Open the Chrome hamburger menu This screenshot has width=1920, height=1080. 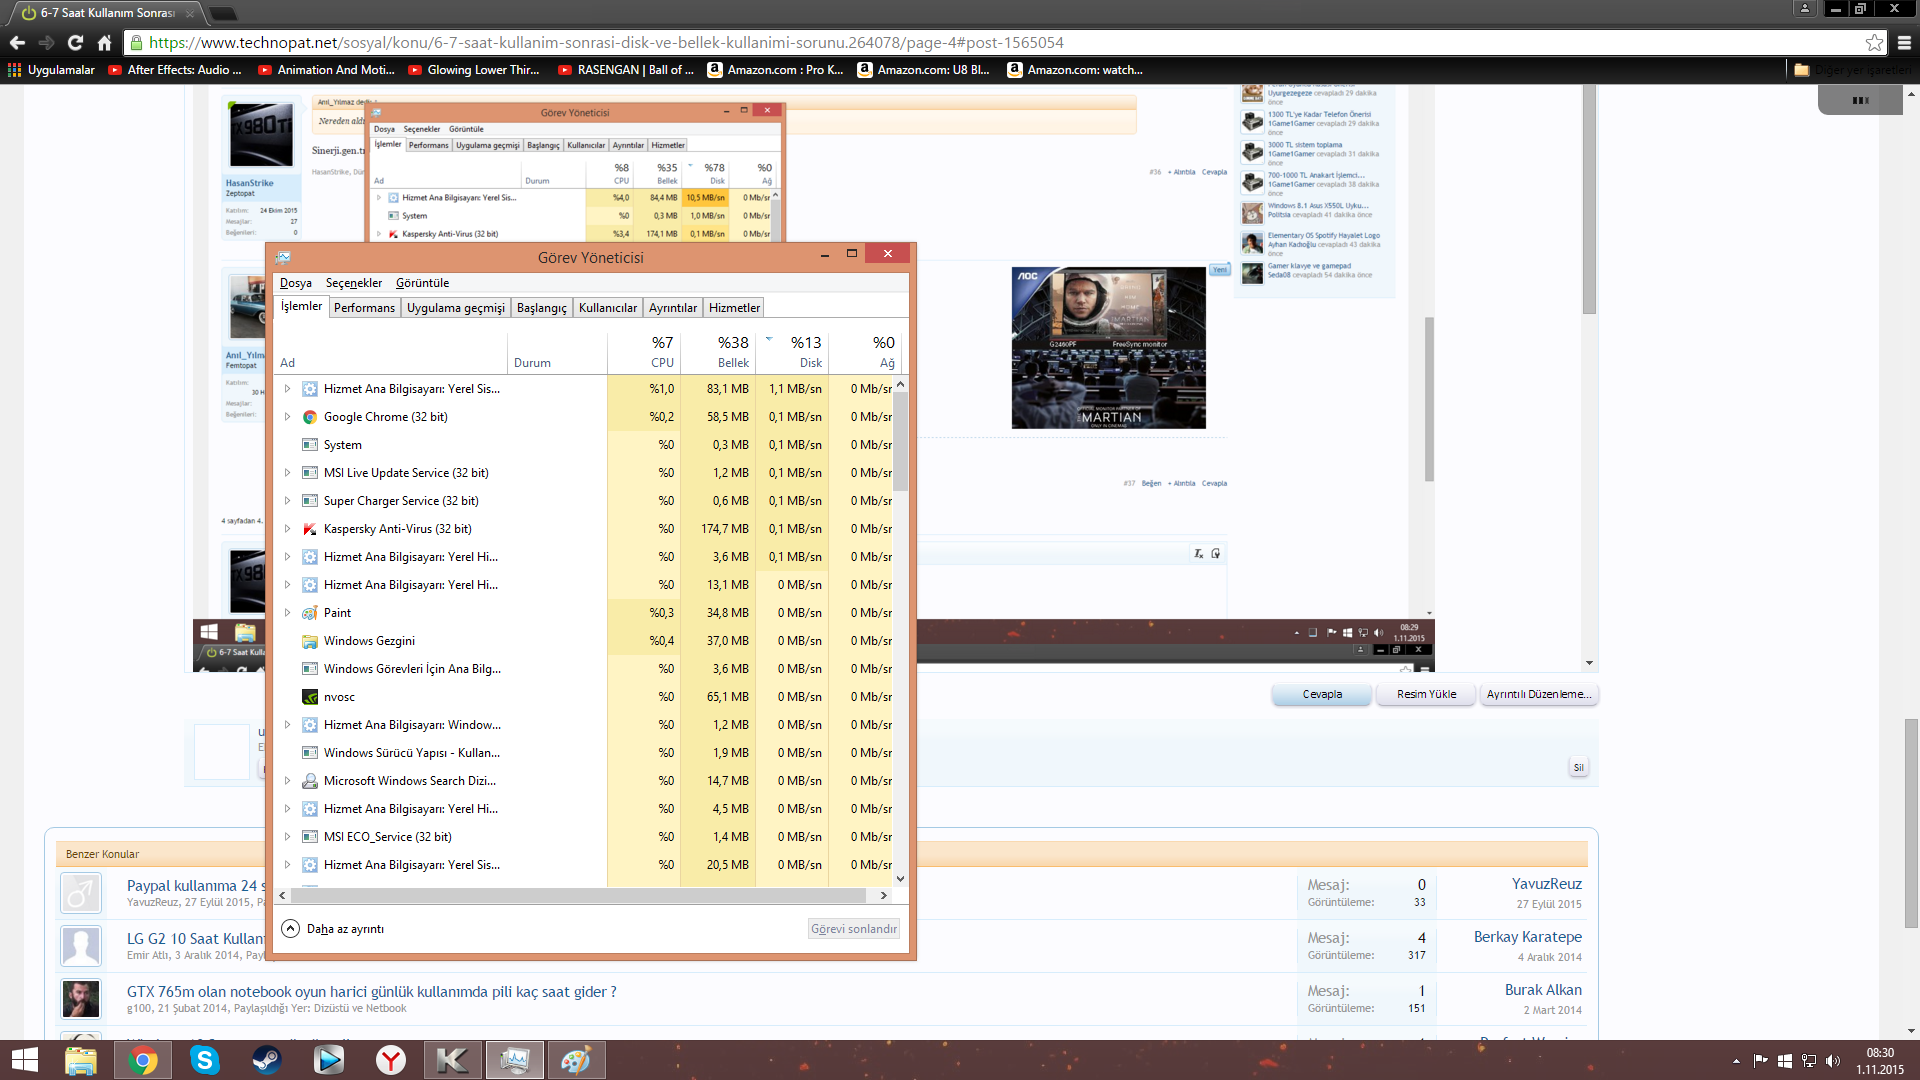click(1904, 43)
